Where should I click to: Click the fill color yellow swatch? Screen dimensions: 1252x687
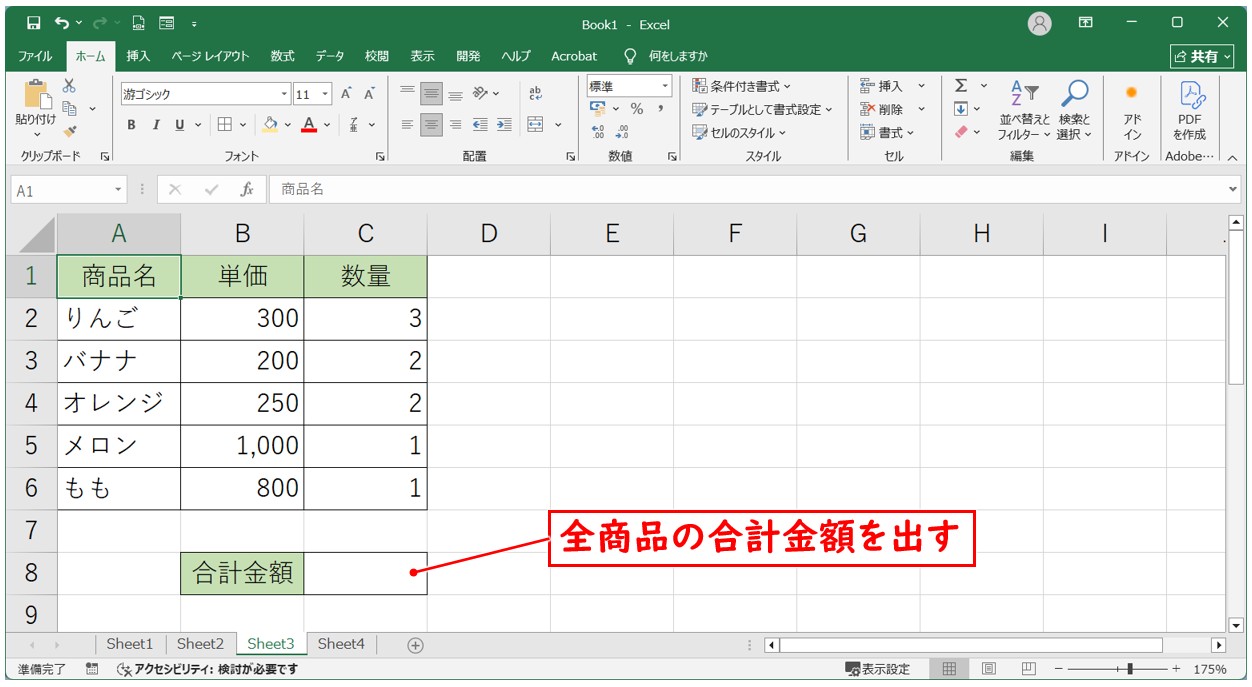(x=269, y=125)
